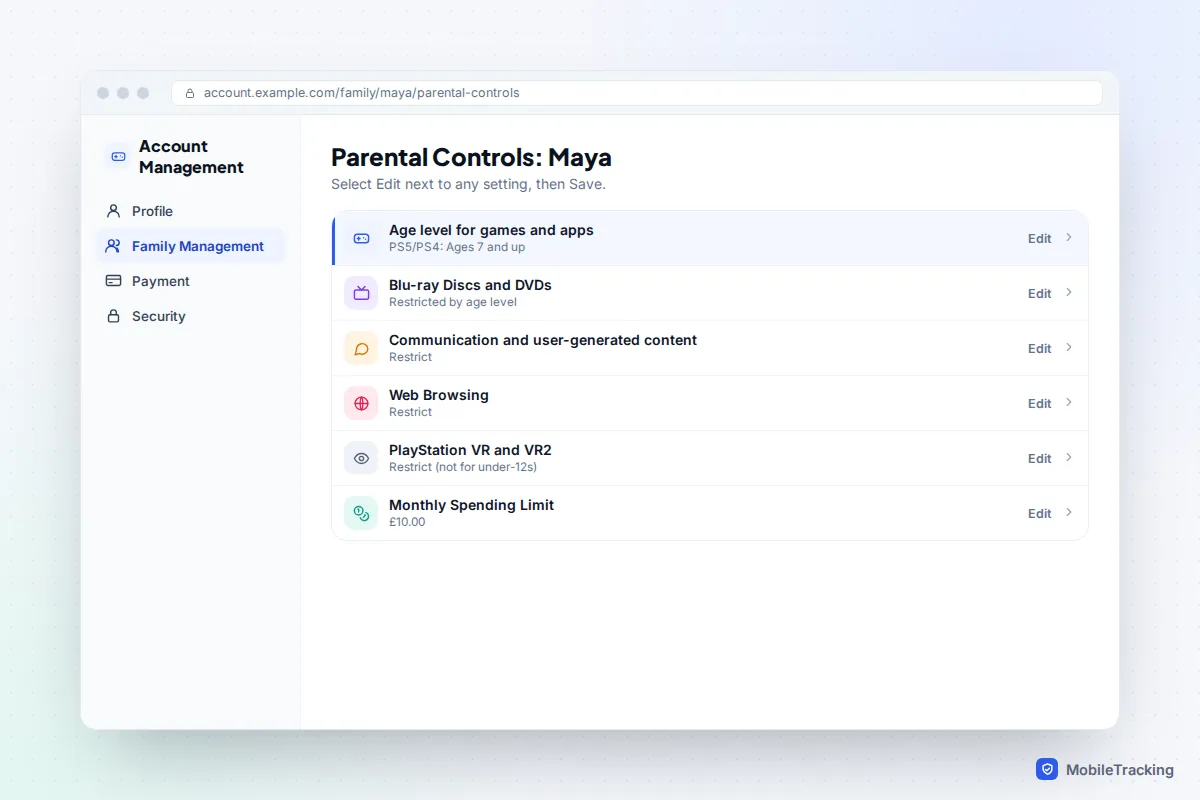Edit the Monthly Spending Limit
This screenshot has height=800, width=1200.
point(1040,513)
